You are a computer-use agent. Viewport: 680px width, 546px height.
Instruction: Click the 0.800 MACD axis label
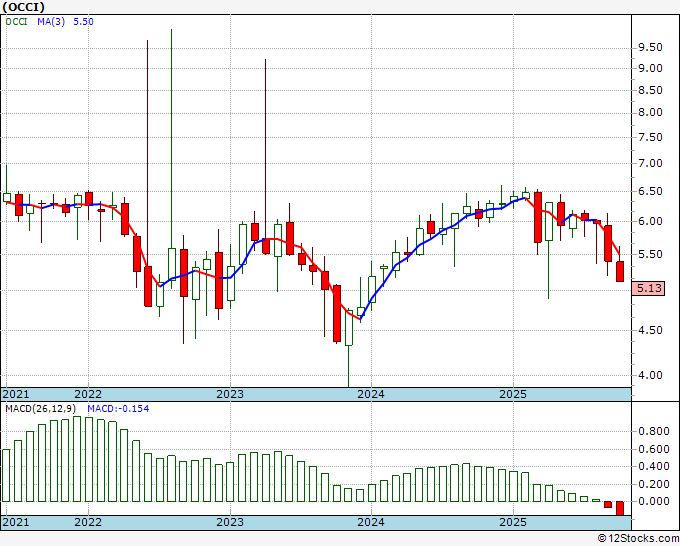tap(653, 431)
